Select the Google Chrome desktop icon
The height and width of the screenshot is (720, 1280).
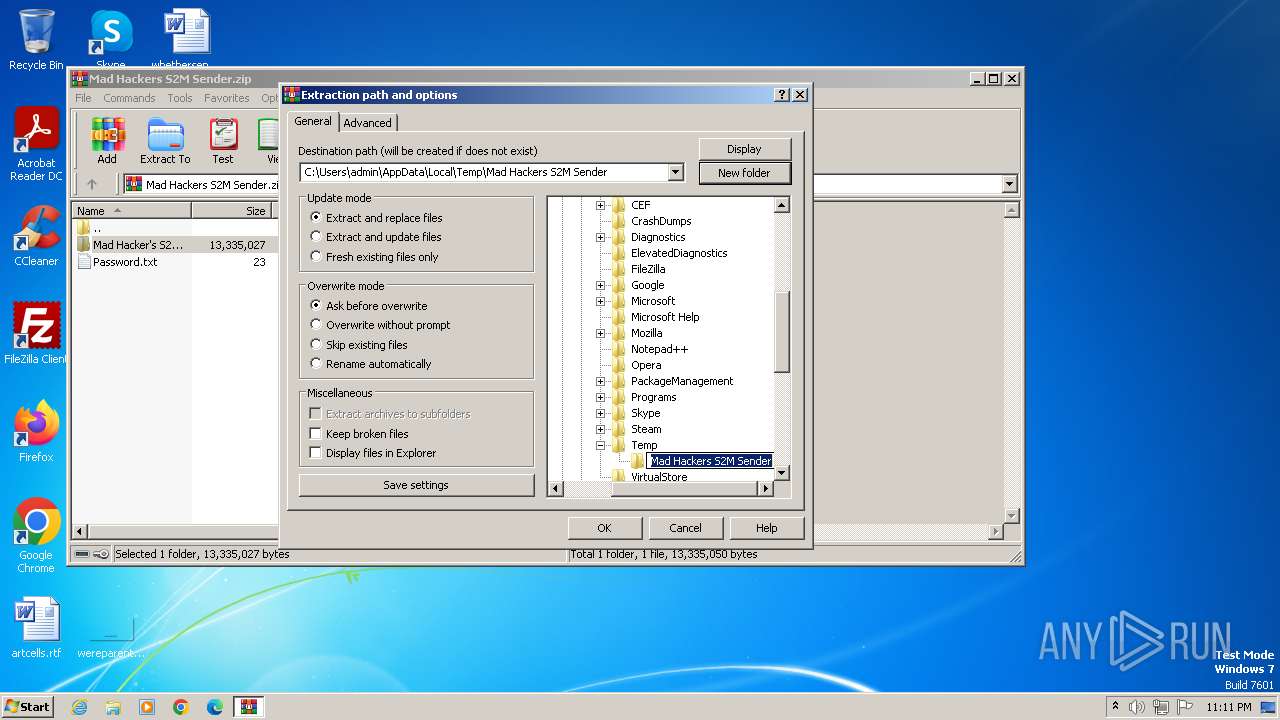pos(36,536)
